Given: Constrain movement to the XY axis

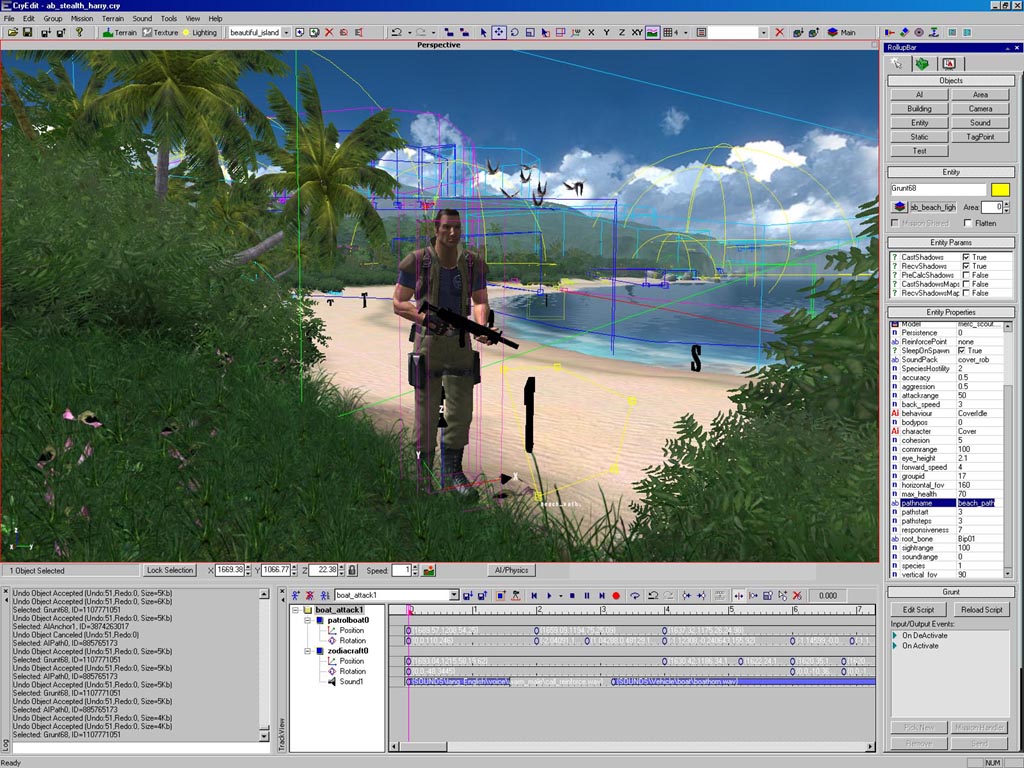Looking at the screenshot, I should (x=637, y=32).
